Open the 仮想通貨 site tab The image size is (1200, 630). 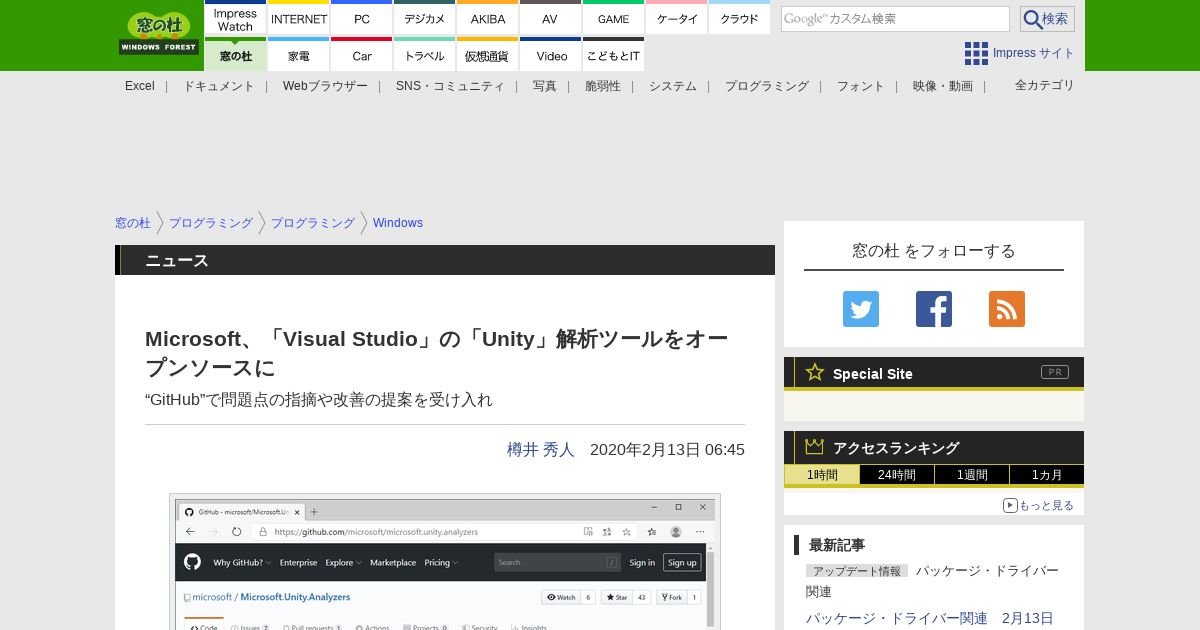pyautogui.click(x=488, y=55)
